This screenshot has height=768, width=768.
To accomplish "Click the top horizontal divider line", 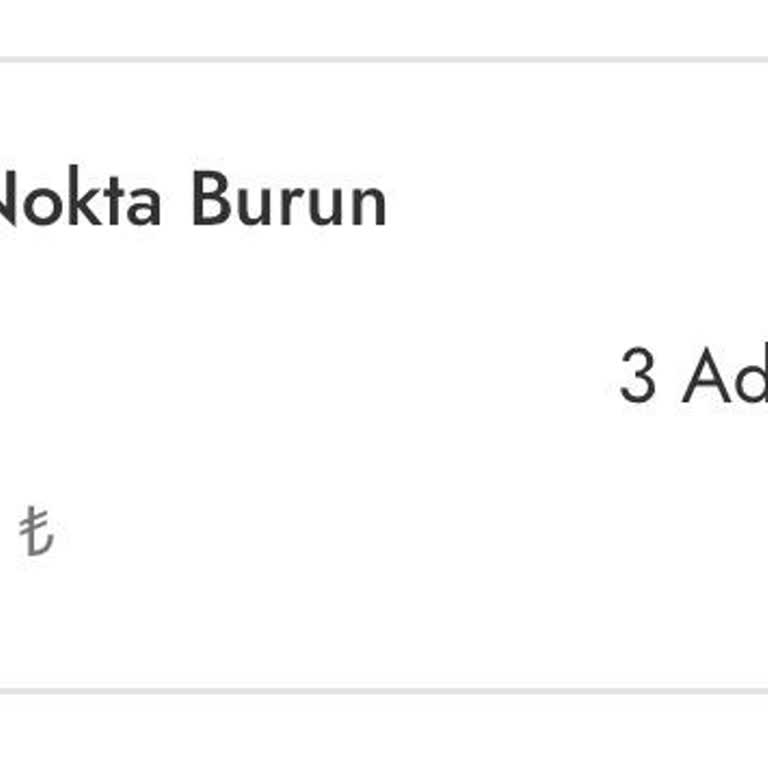I will (384, 60).
